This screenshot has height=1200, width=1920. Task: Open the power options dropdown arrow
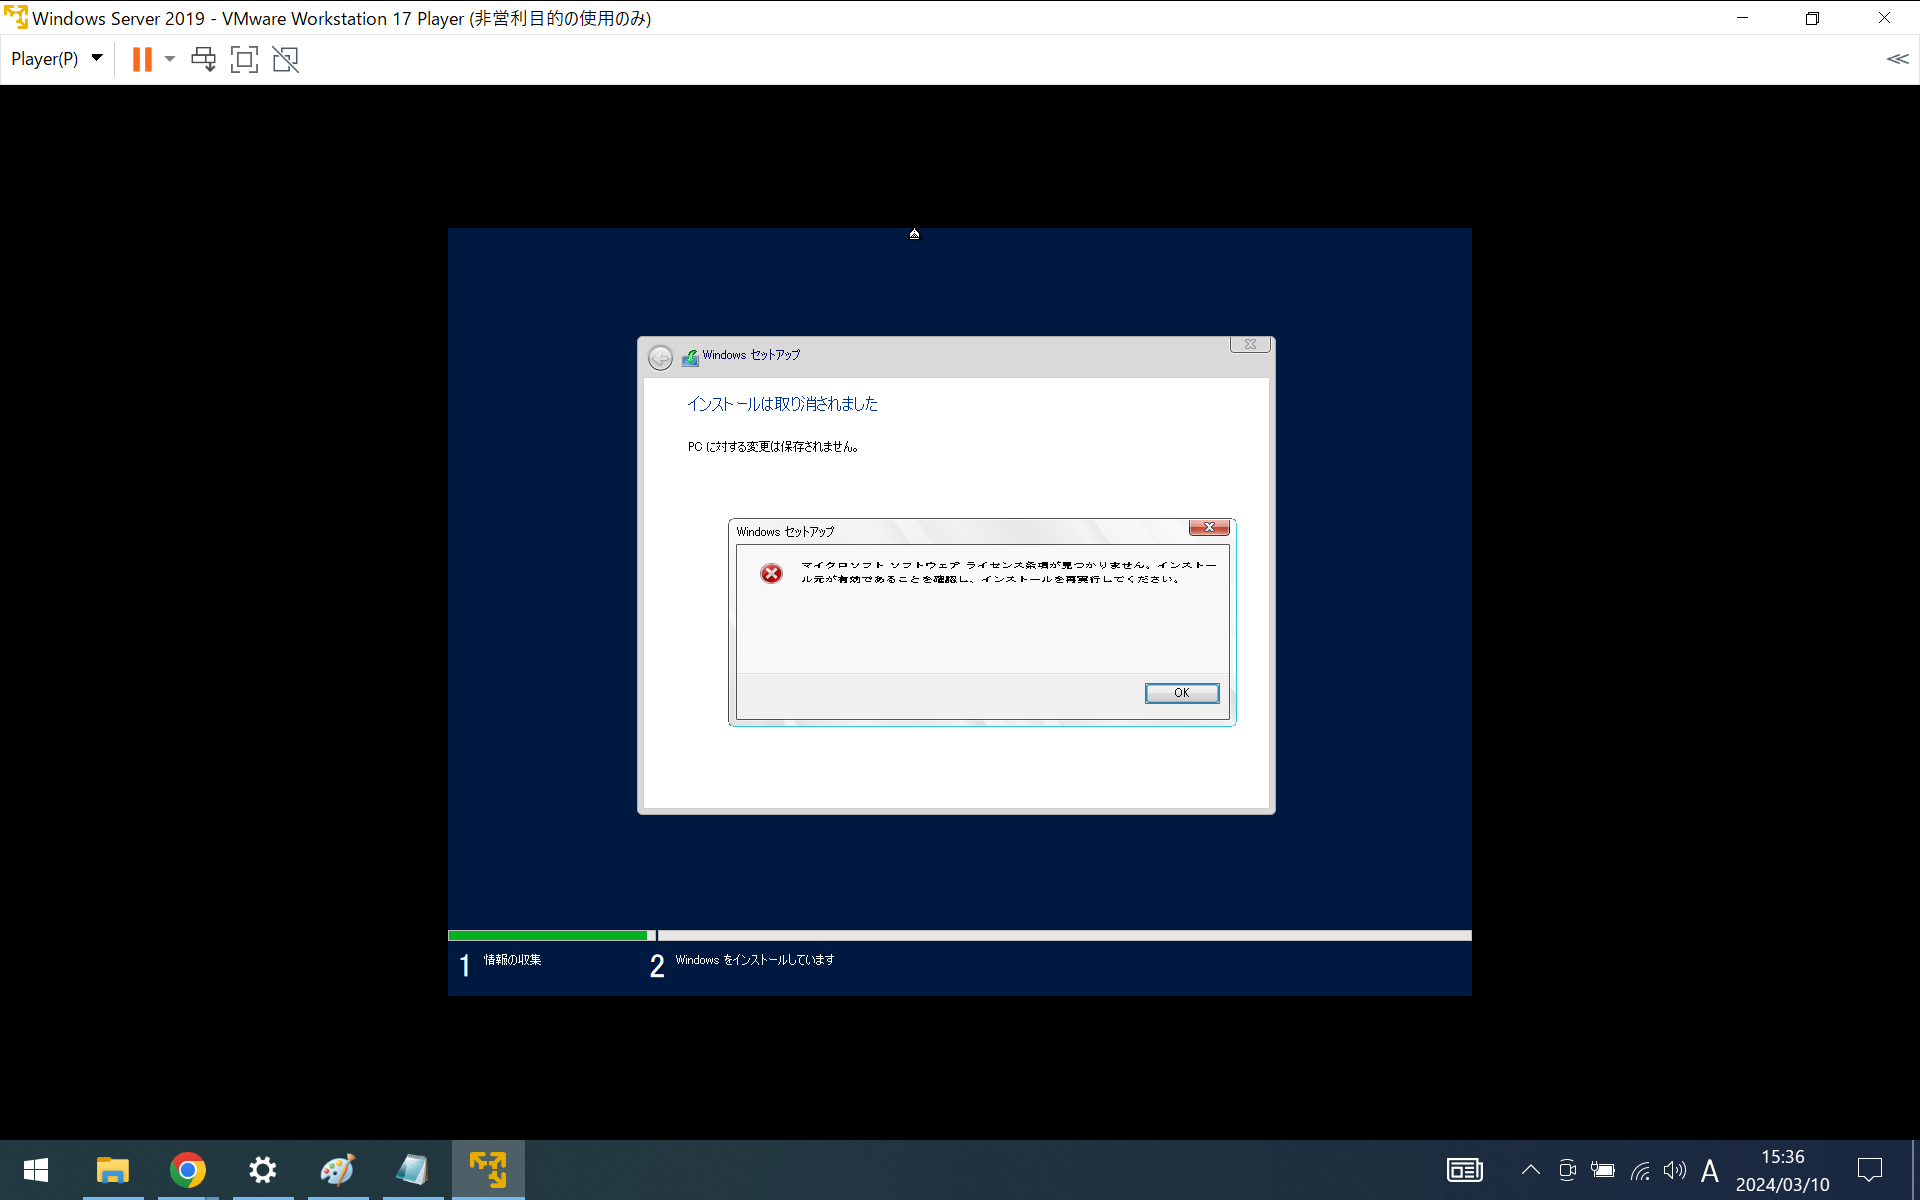point(170,60)
